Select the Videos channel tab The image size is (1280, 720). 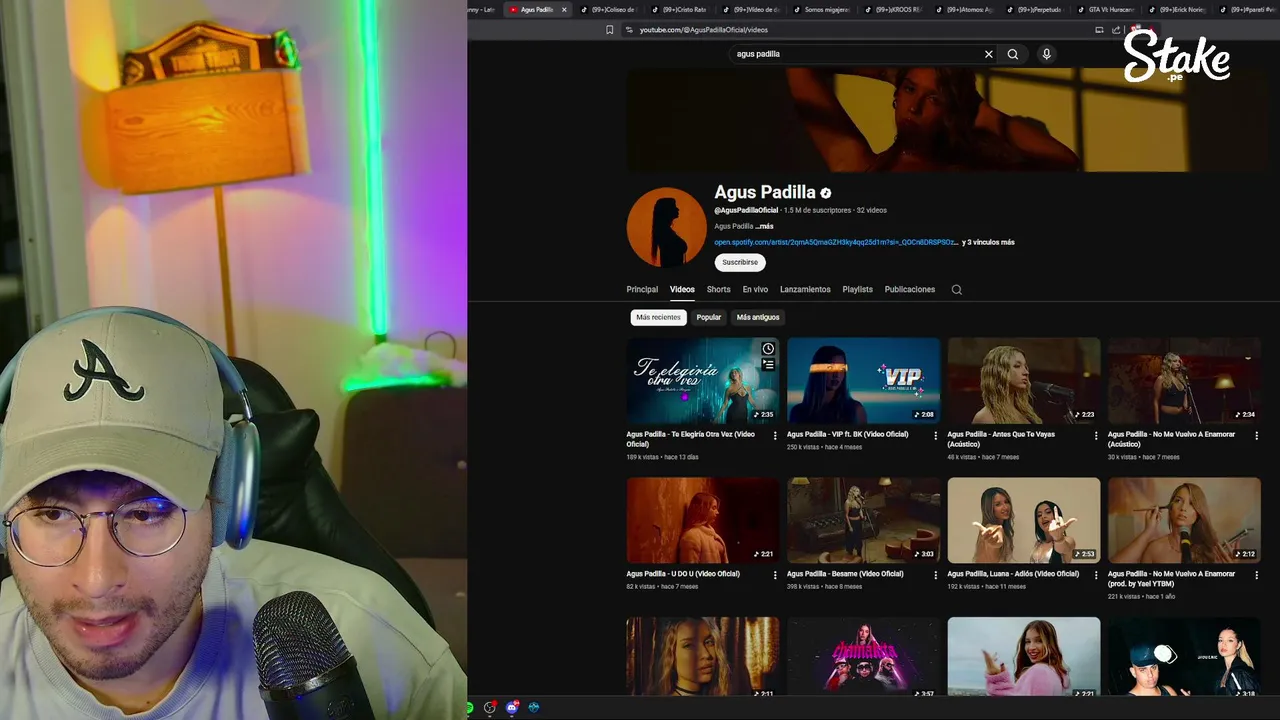point(682,290)
